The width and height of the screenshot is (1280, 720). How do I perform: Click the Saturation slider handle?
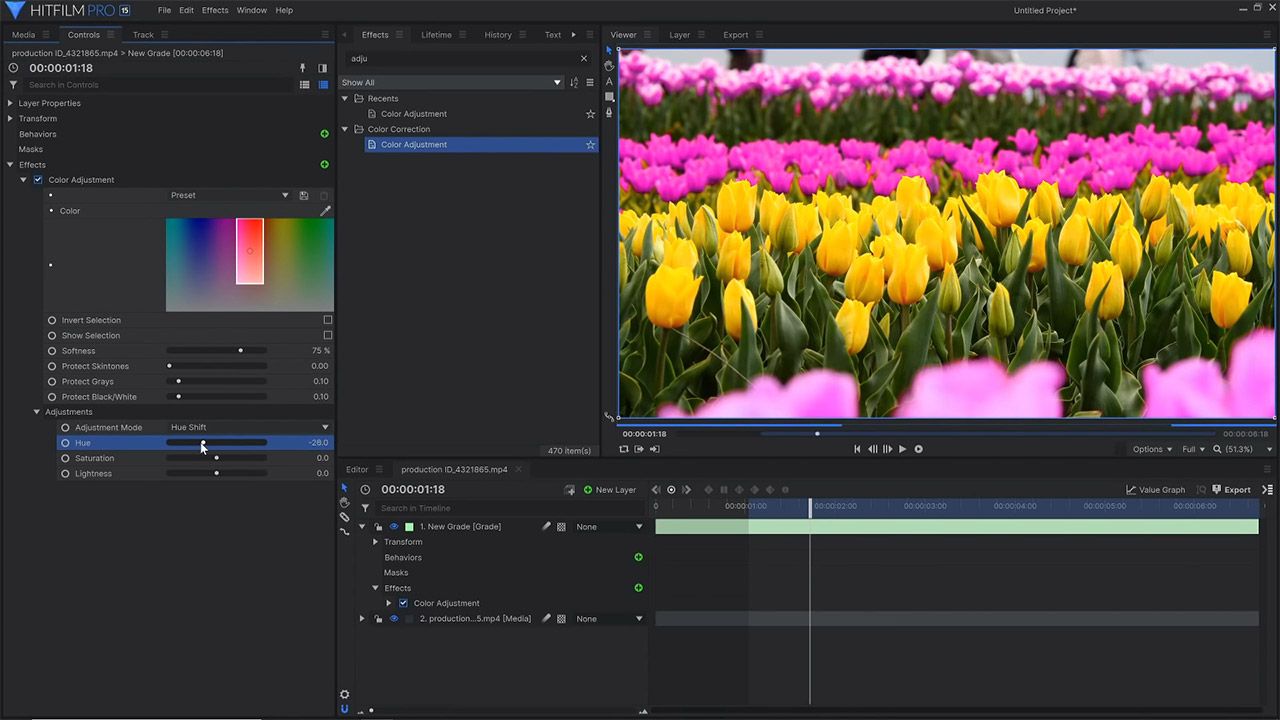pyautogui.click(x=217, y=458)
